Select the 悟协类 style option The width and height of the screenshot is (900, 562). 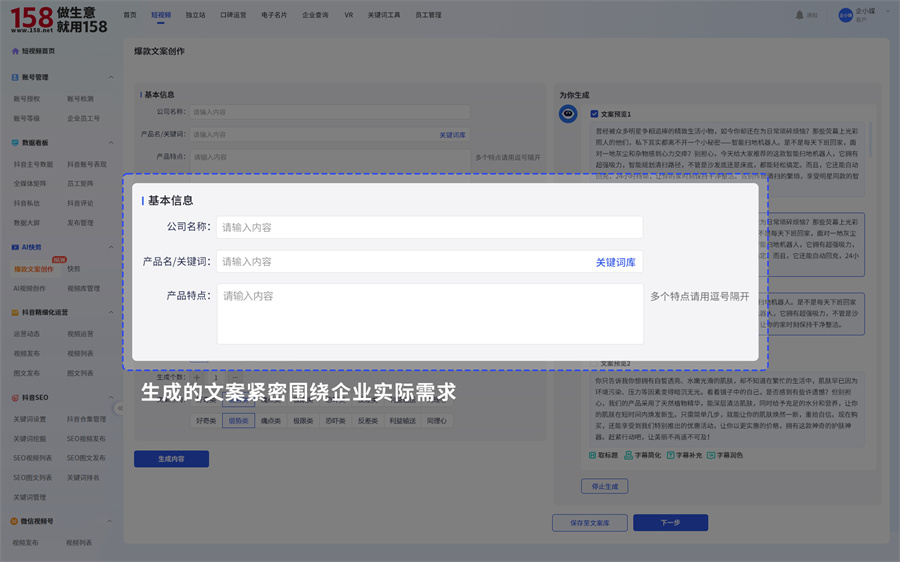238,421
